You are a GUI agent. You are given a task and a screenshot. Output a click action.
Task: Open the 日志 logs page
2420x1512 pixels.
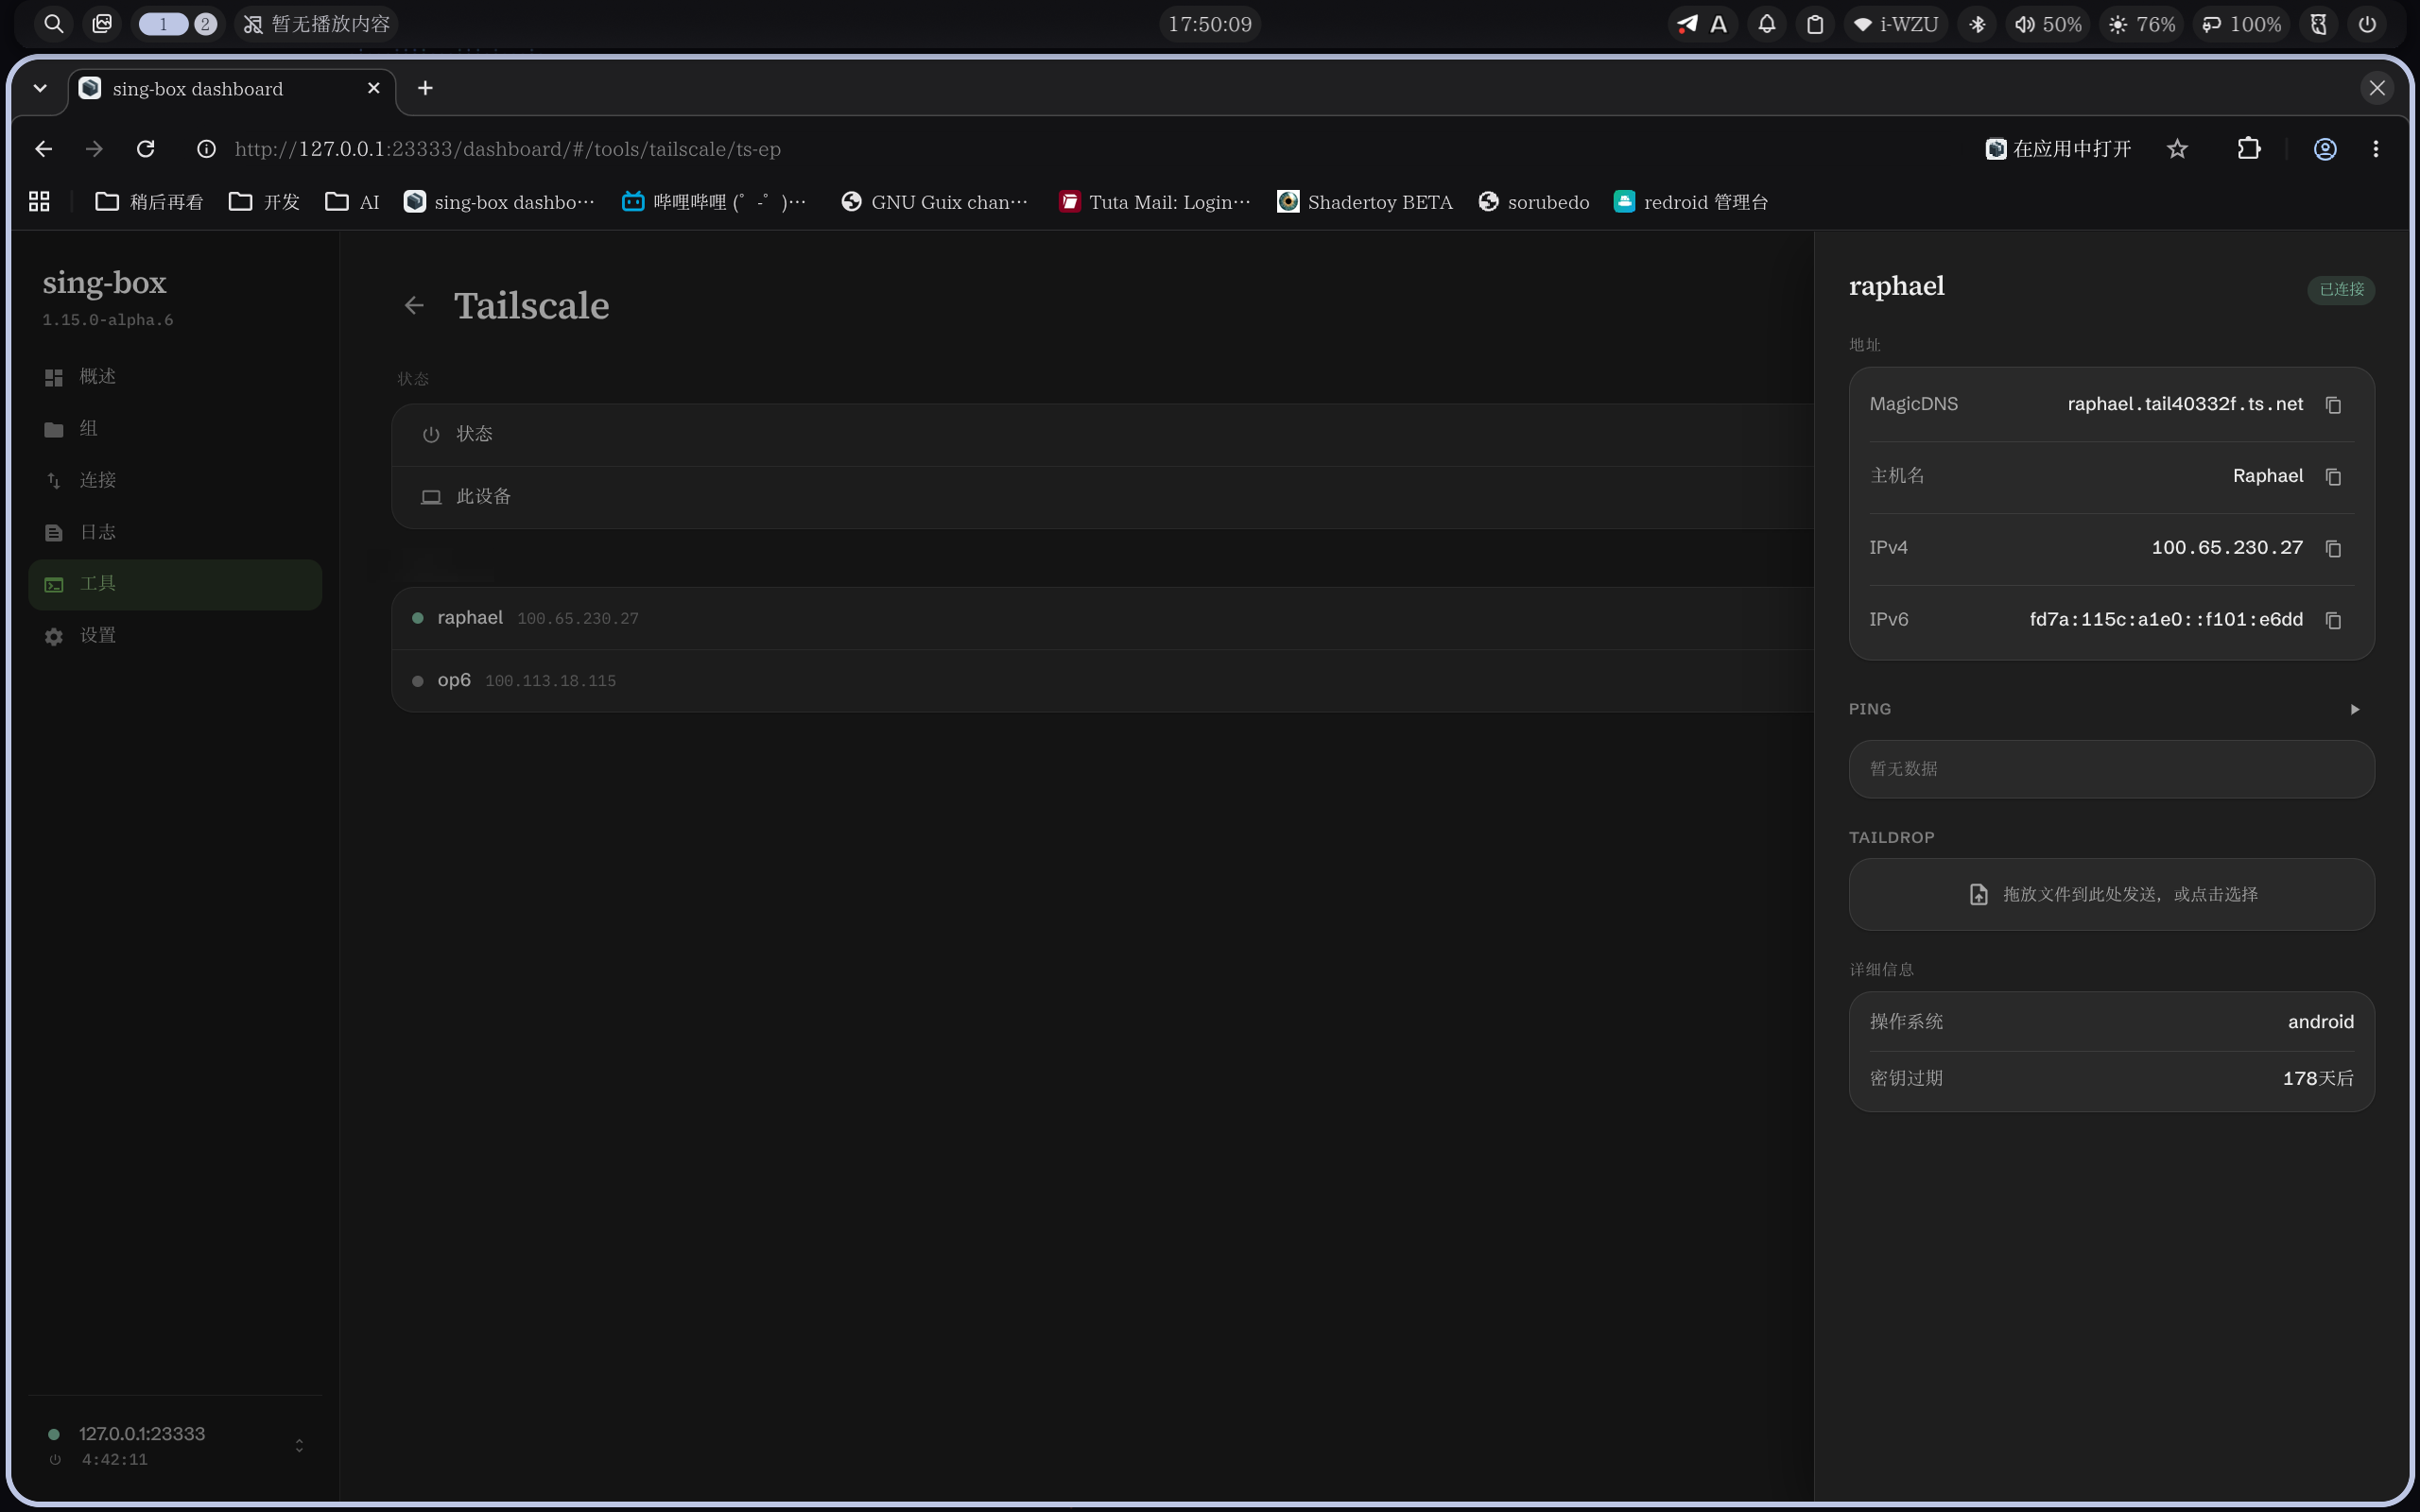tap(175, 532)
